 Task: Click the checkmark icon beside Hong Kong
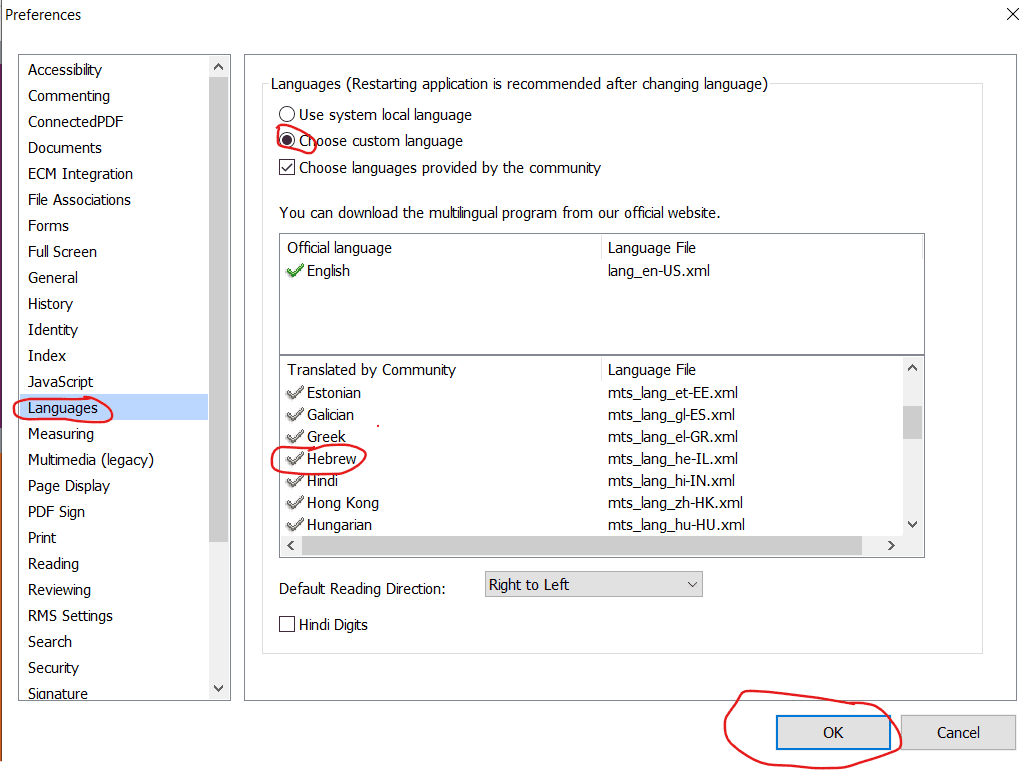(x=295, y=503)
